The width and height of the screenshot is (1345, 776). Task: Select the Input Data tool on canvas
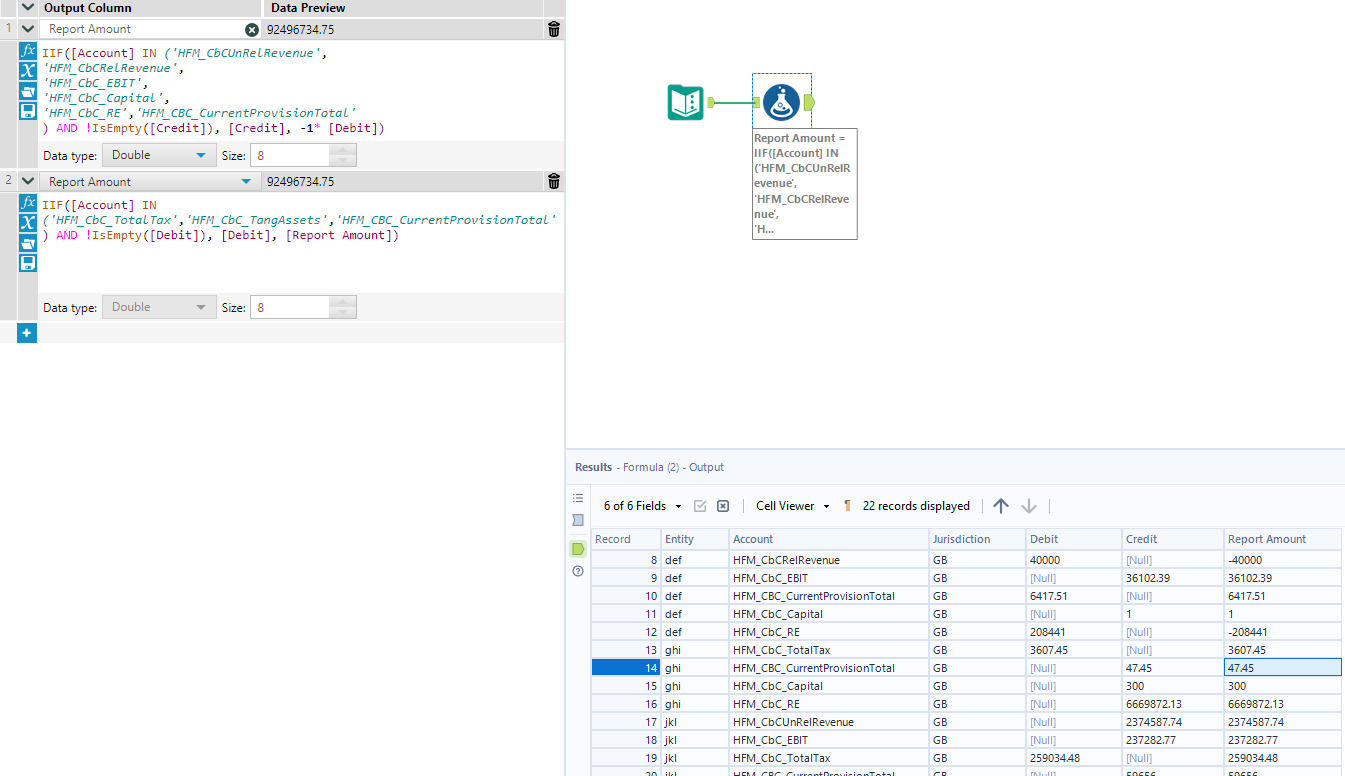(685, 102)
